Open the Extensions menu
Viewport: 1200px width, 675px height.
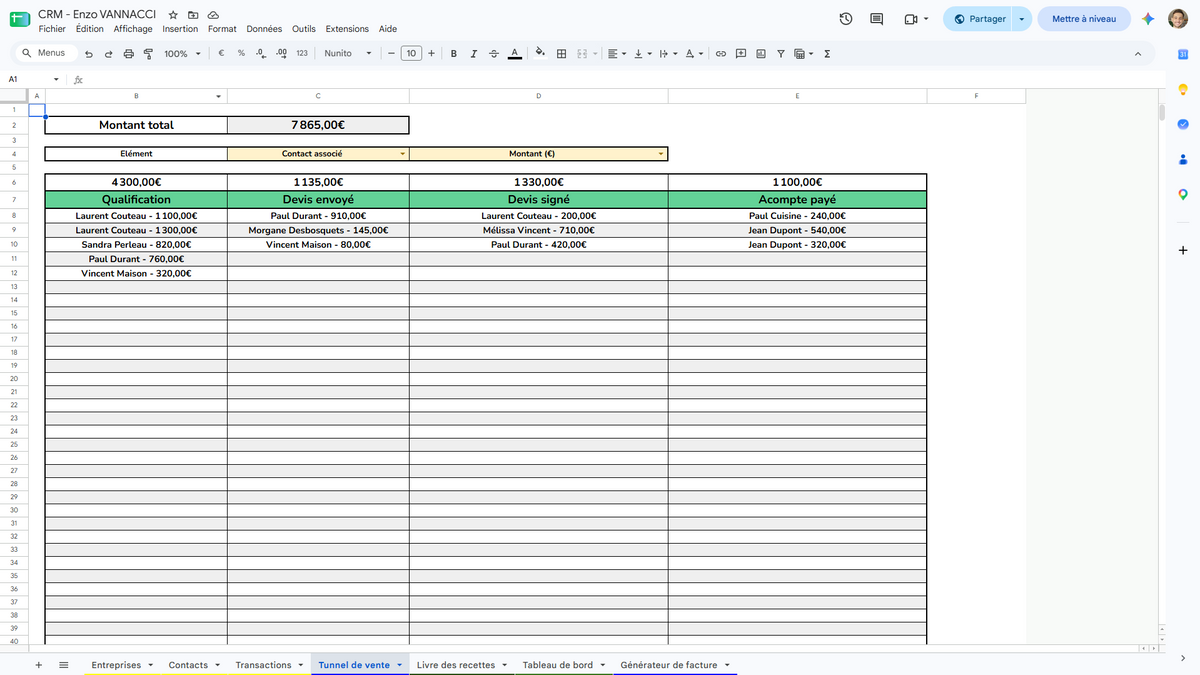tap(347, 29)
